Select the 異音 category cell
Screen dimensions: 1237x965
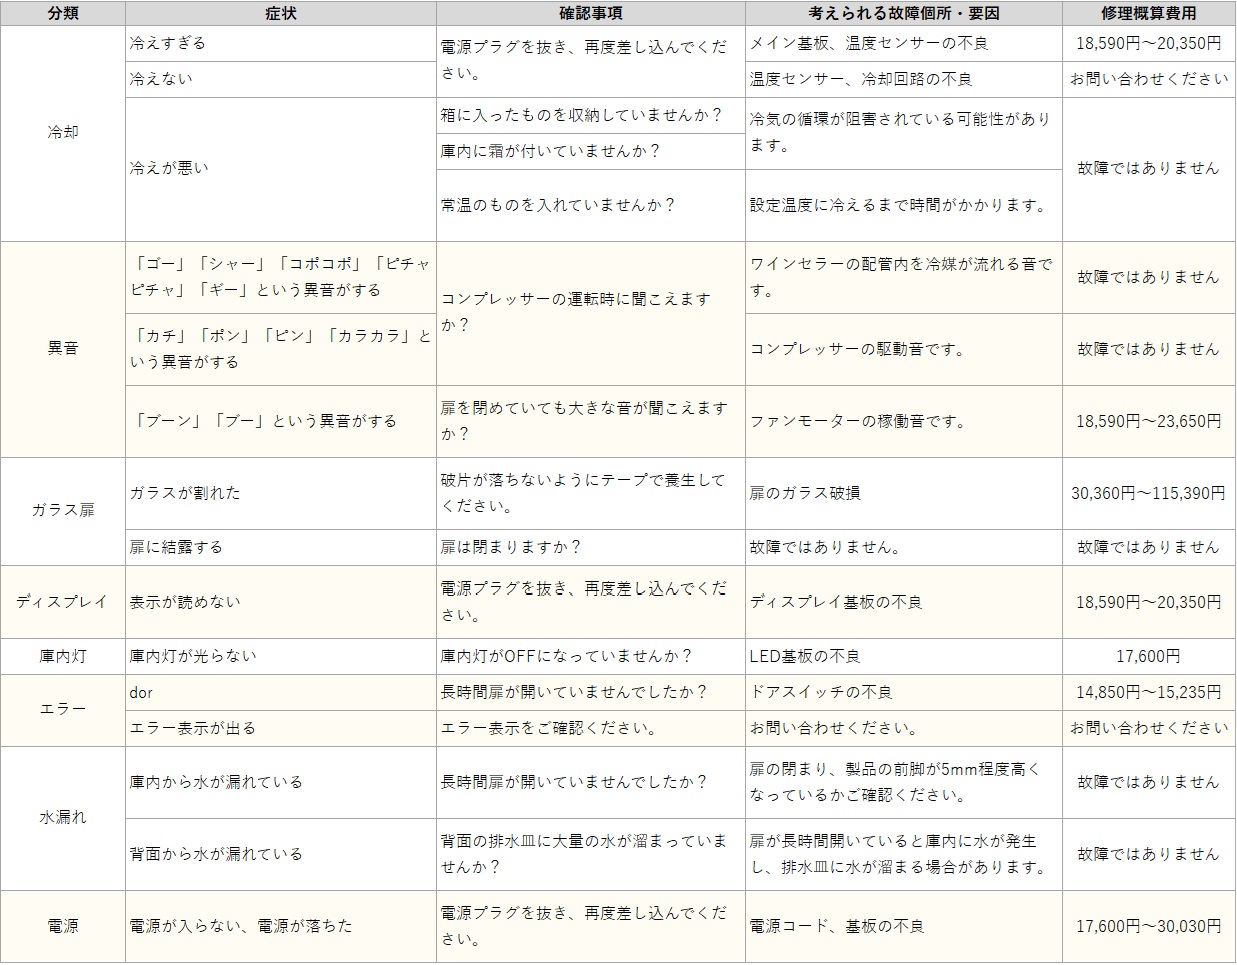tap(62, 348)
